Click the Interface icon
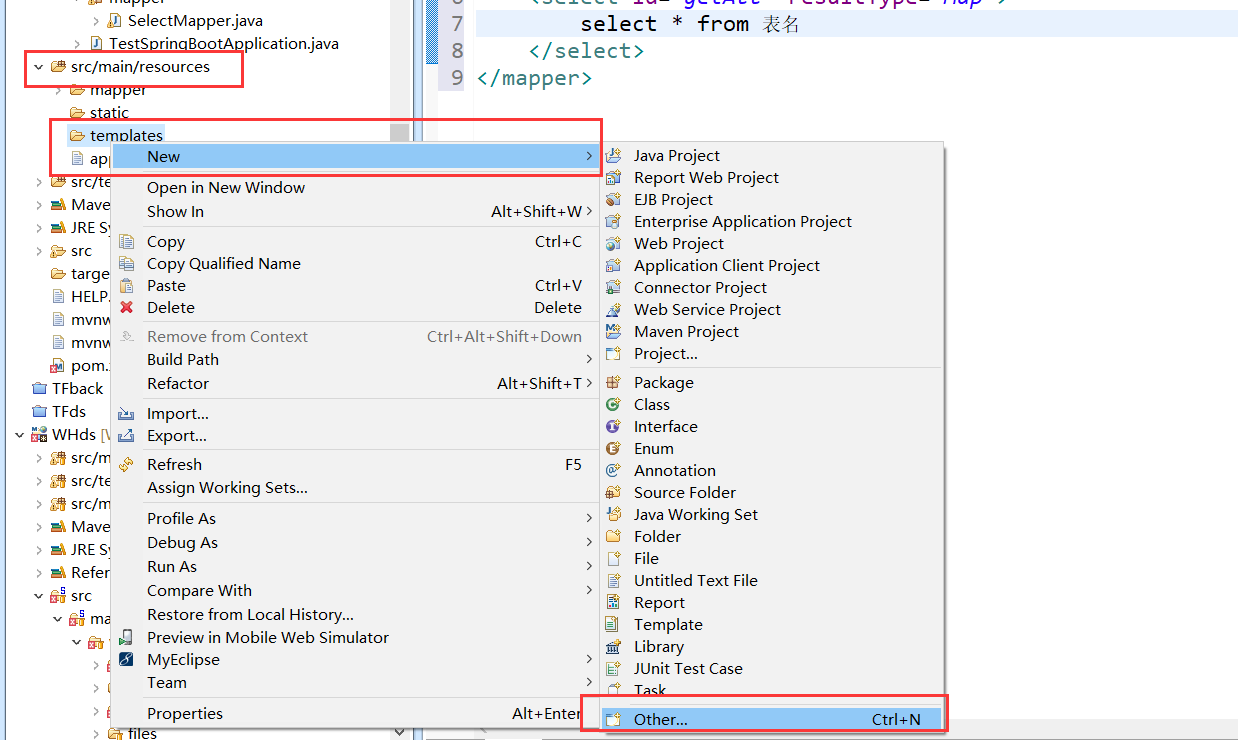The height and width of the screenshot is (740, 1238). pos(614,426)
